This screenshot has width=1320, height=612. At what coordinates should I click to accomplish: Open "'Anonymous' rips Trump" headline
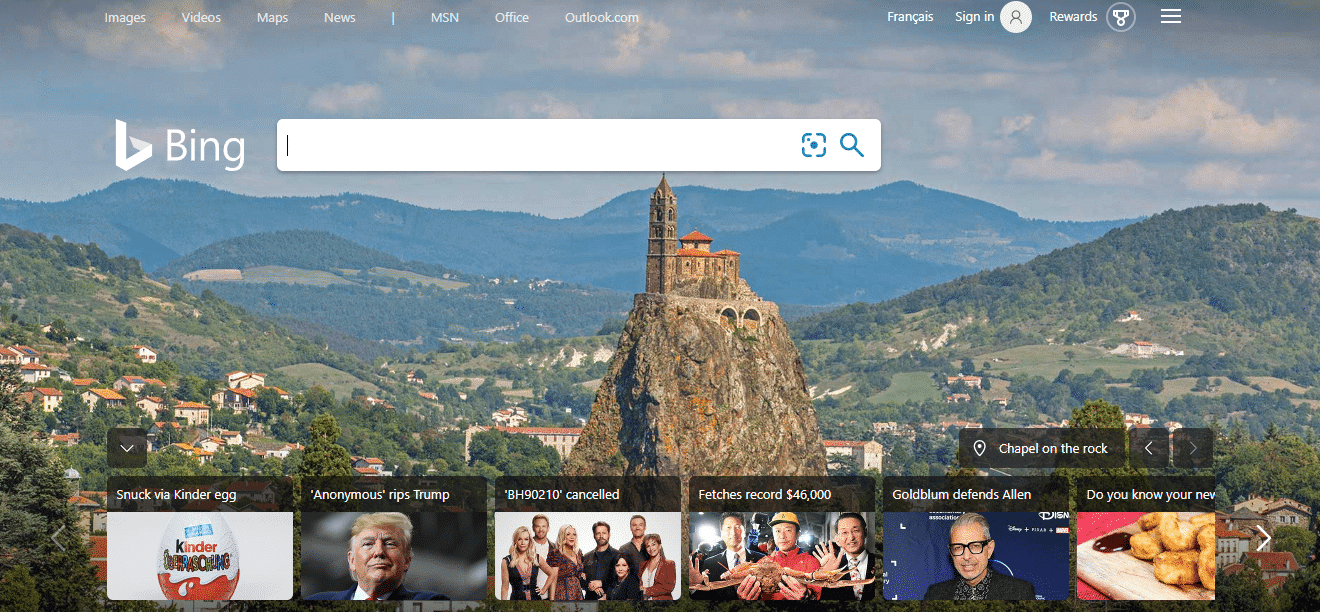pyautogui.click(x=380, y=494)
